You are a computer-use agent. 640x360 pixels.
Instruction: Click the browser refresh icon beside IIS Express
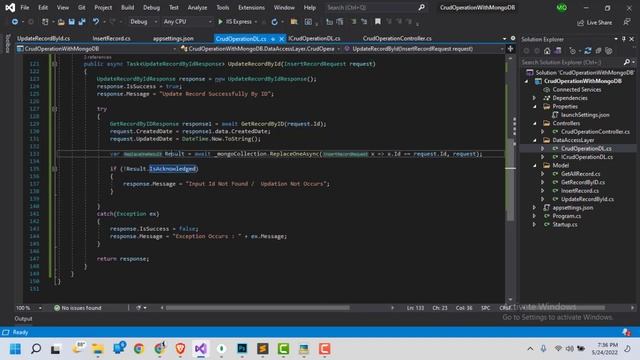[x=274, y=22]
